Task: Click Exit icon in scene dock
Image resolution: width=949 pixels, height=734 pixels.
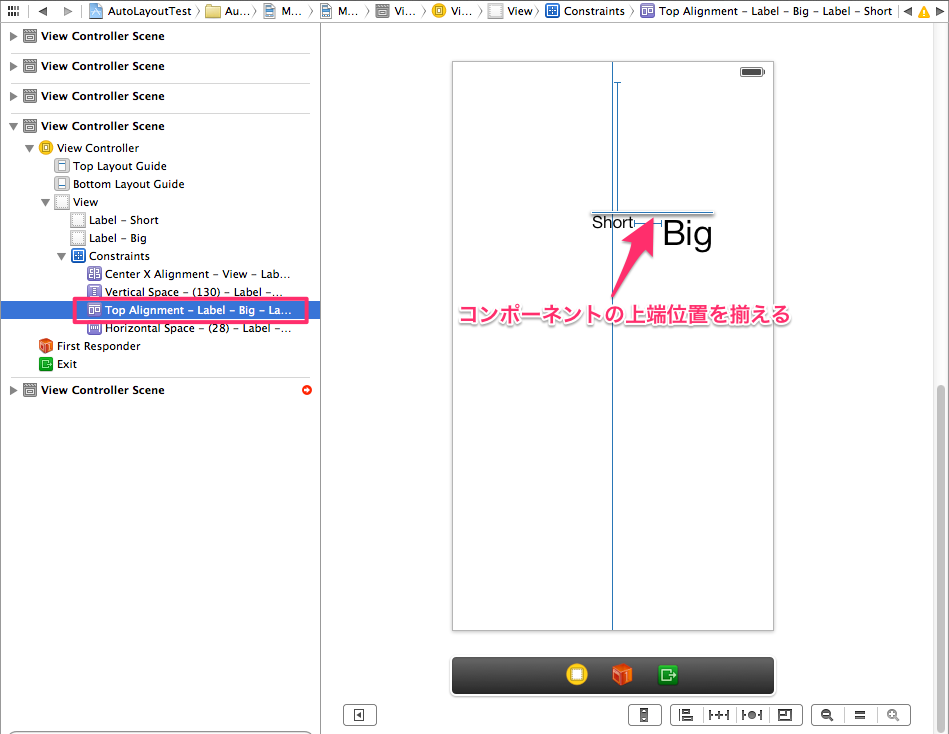Action: point(668,674)
